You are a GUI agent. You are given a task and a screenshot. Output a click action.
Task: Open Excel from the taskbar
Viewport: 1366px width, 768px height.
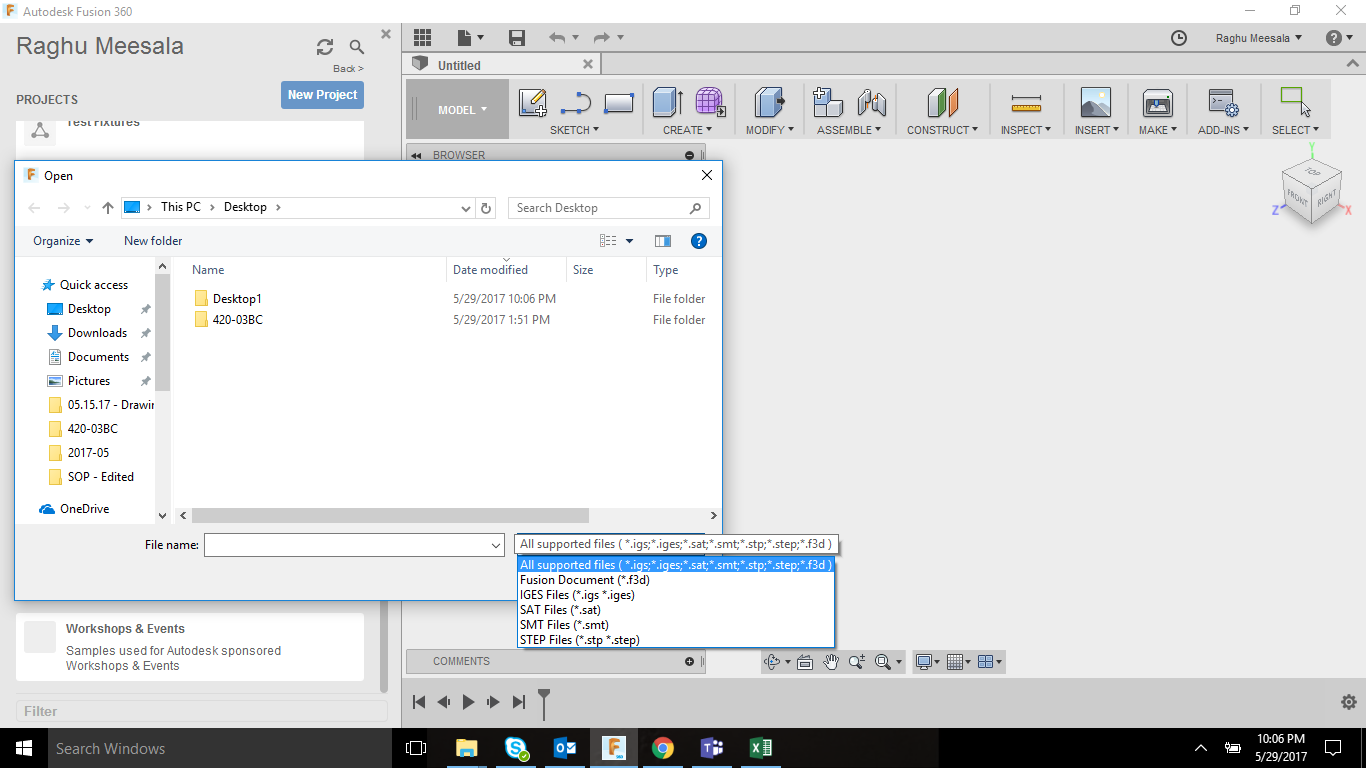[x=760, y=748]
